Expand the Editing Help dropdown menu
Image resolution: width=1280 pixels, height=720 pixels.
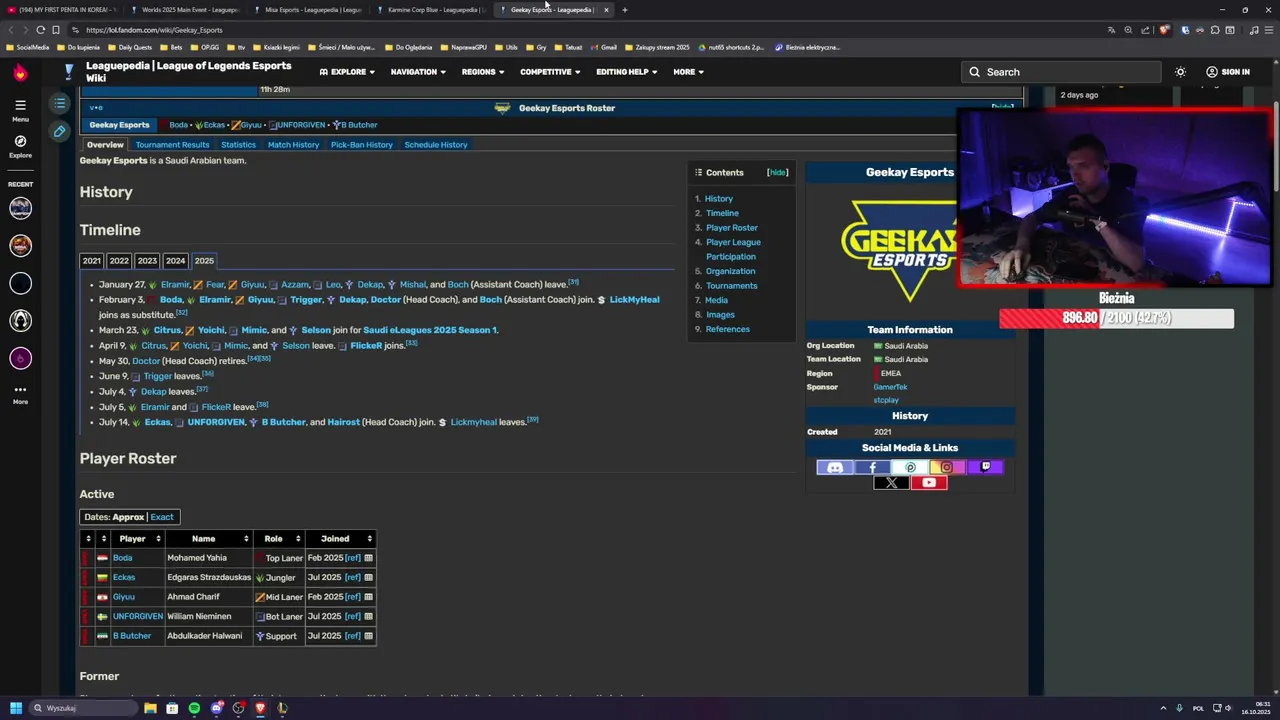point(627,72)
